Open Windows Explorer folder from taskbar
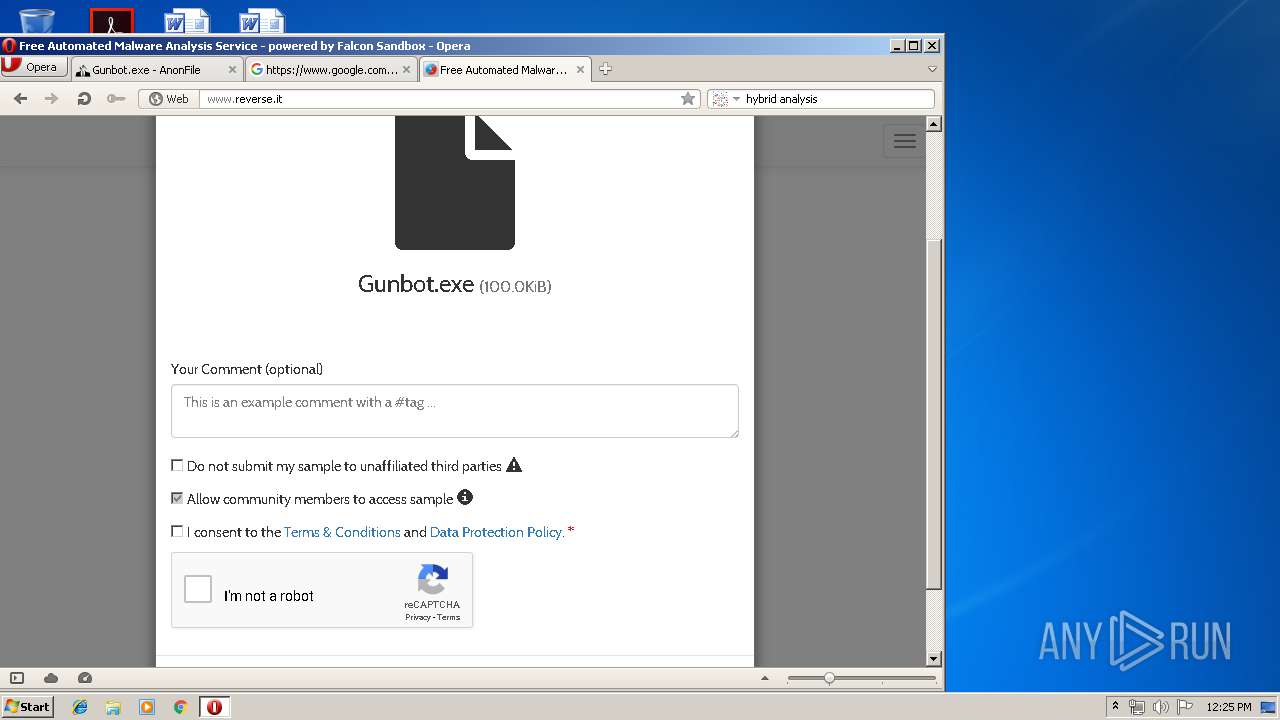1280x720 pixels. click(x=113, y=707)
